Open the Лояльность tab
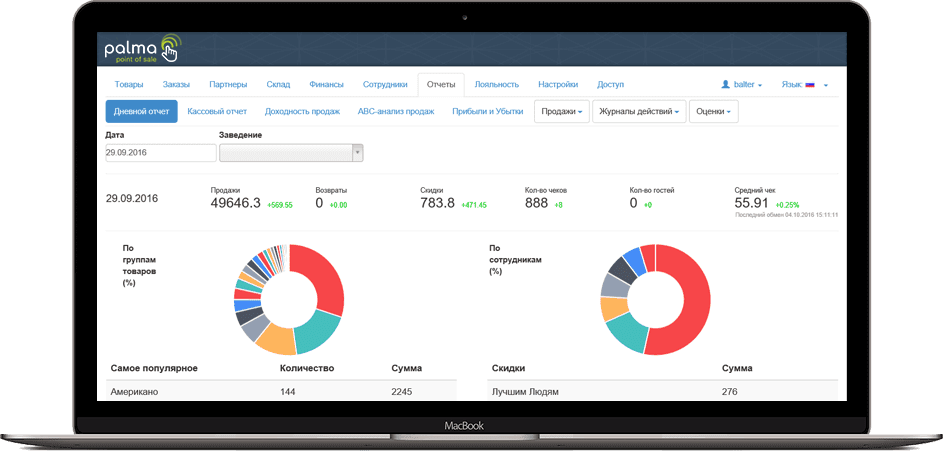The width and height of the screenshot is (943, 451). tap(496, 85)
